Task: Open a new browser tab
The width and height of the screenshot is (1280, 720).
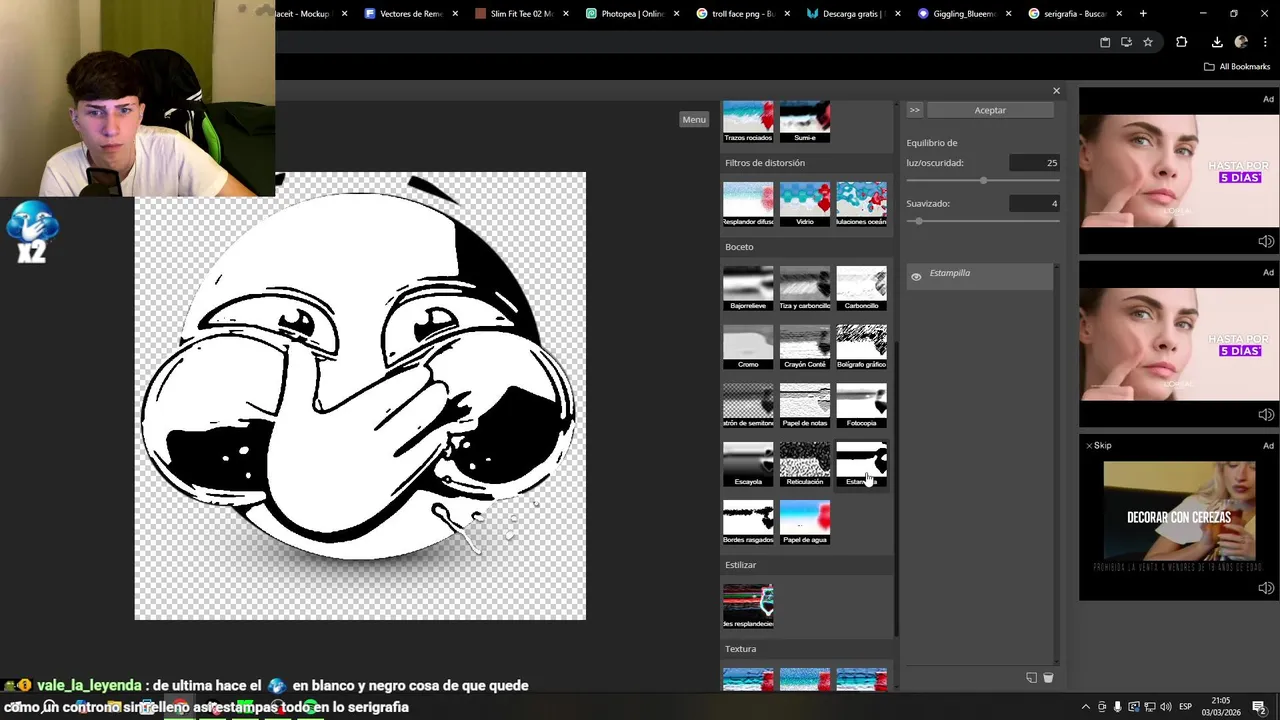Action: [1143, 14]
